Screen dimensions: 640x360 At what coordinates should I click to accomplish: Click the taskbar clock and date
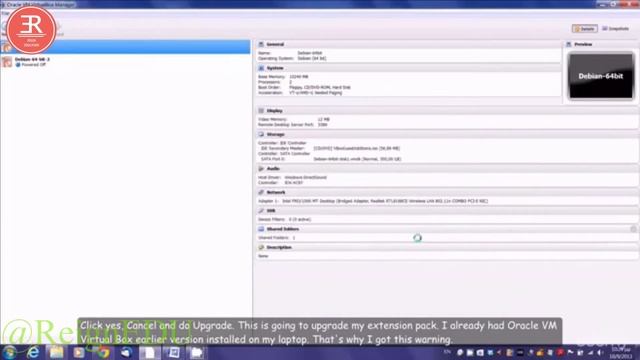coord(621,353)
